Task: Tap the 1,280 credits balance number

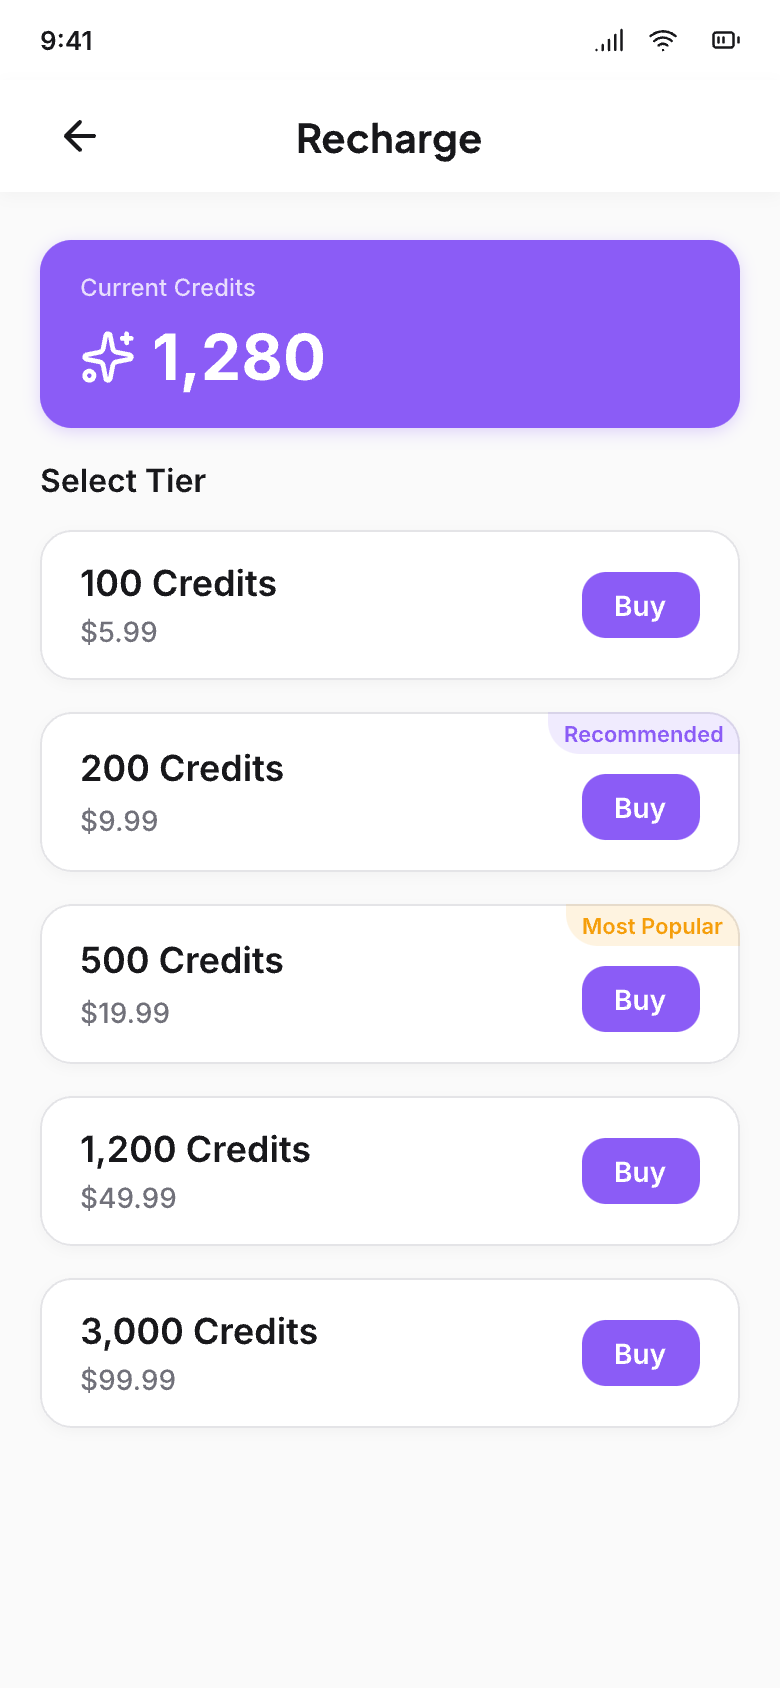Action: tap(238, 358)
